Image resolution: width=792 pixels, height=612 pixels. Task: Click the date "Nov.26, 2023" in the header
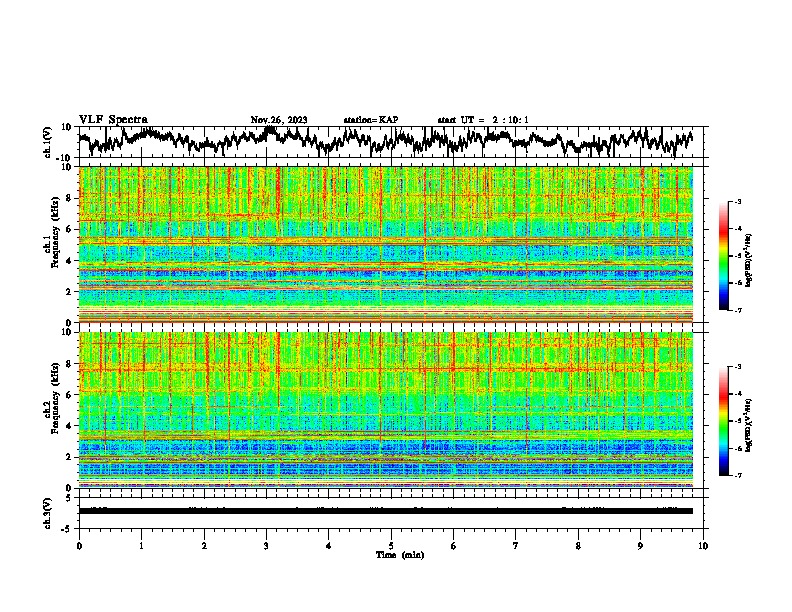pos(279,120)
